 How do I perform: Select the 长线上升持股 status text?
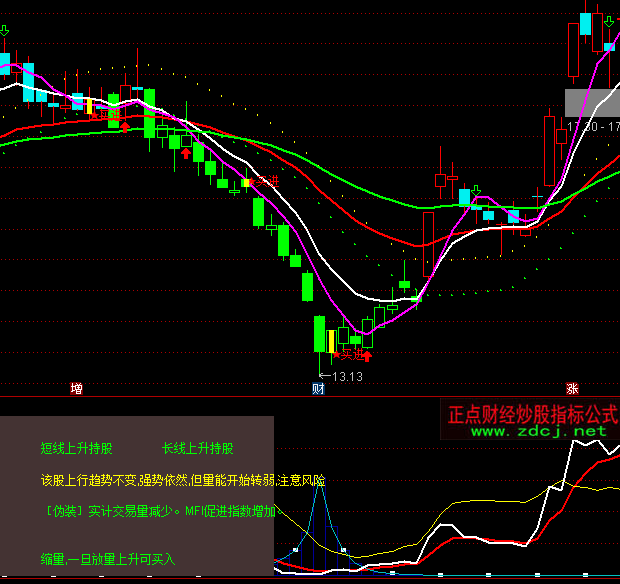[197, 448]
